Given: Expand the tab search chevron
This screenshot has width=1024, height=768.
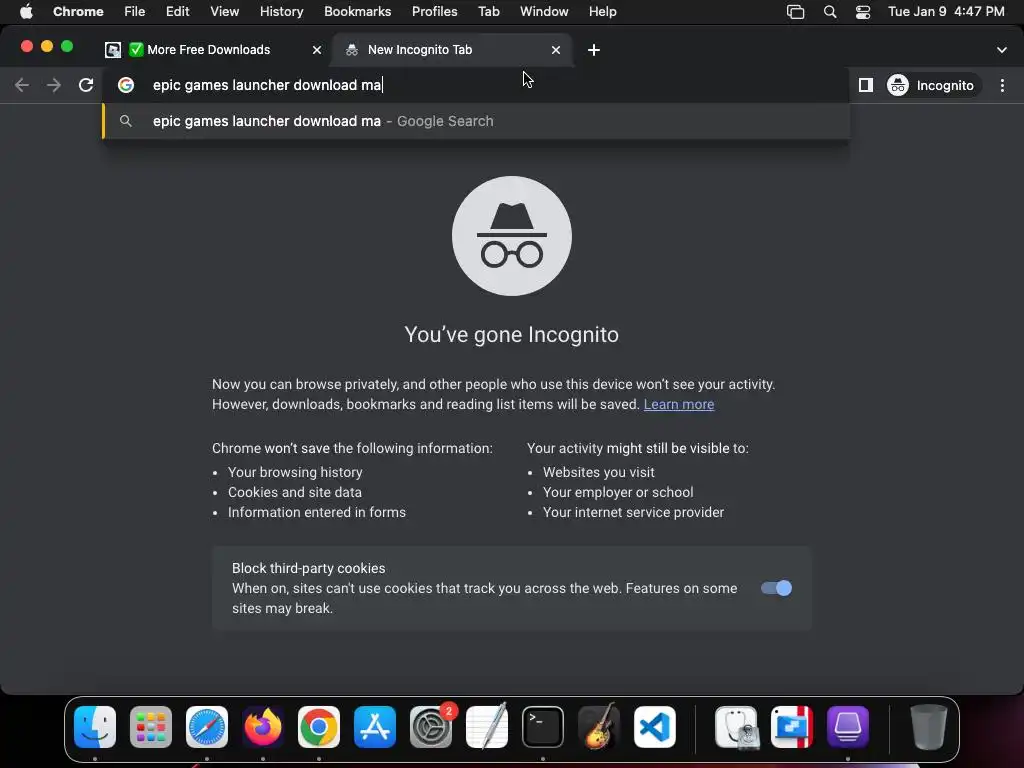Looking at the screenshot, I should pos(1001,50).
